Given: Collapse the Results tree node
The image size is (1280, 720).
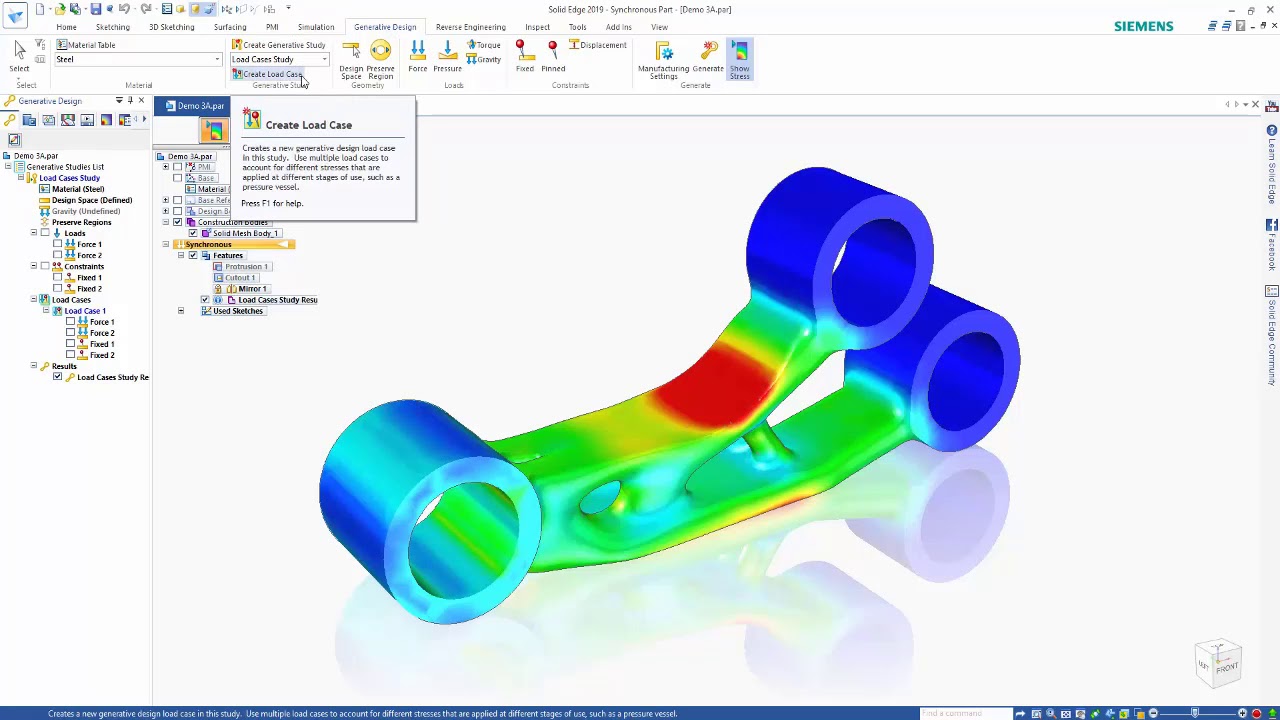Looking at the screenshot, I should pos(33,366).
